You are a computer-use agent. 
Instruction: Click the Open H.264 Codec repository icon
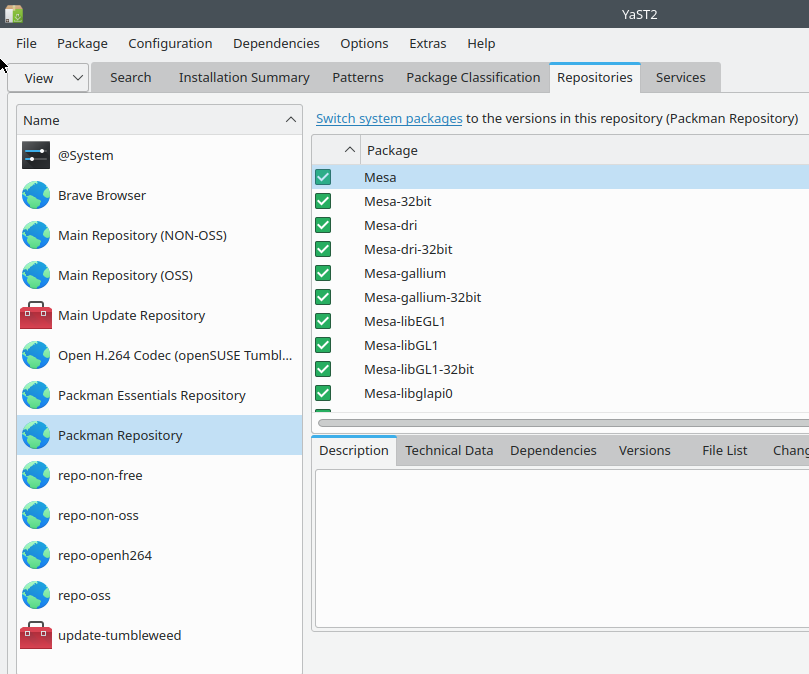[x=36, y=355]
